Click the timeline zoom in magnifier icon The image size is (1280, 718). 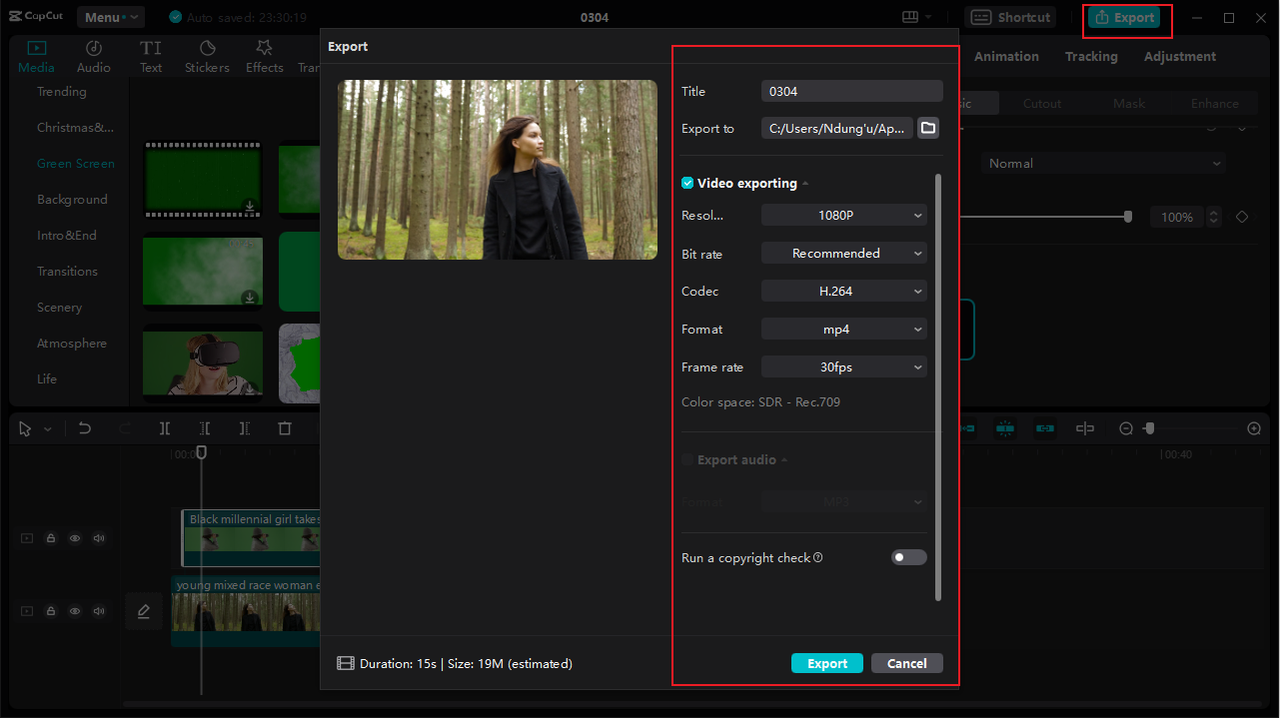[x=1254, y=428]
